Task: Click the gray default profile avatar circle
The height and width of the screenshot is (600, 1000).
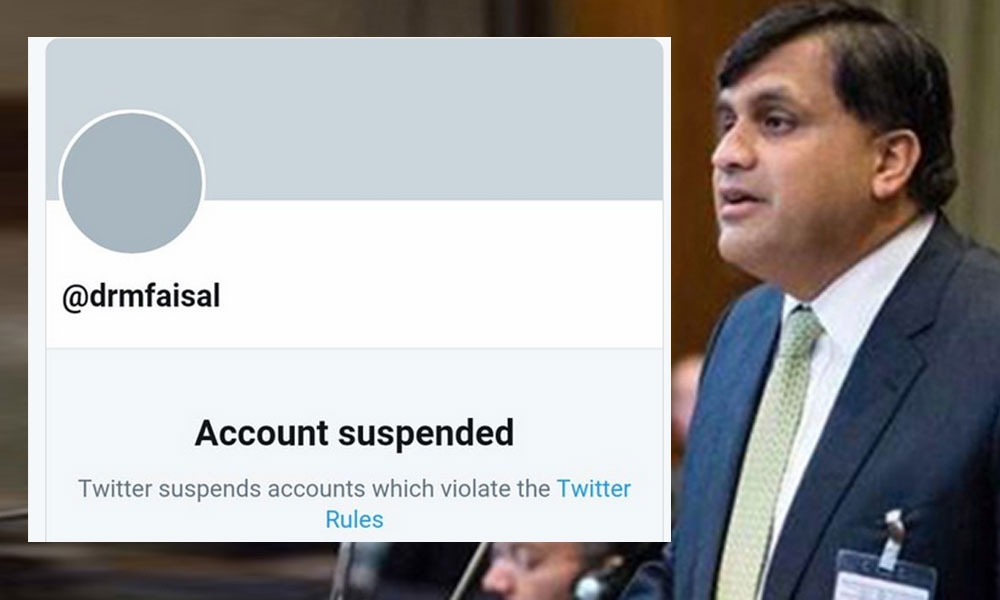Action: tap(132, 183)
